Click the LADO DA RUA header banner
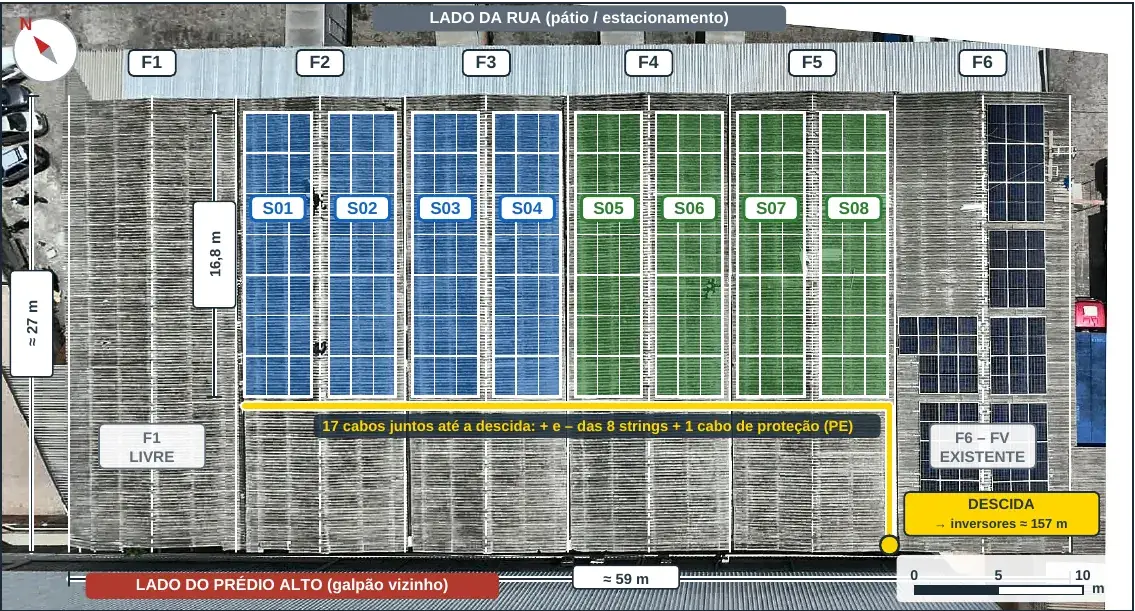 click(579, 18)
